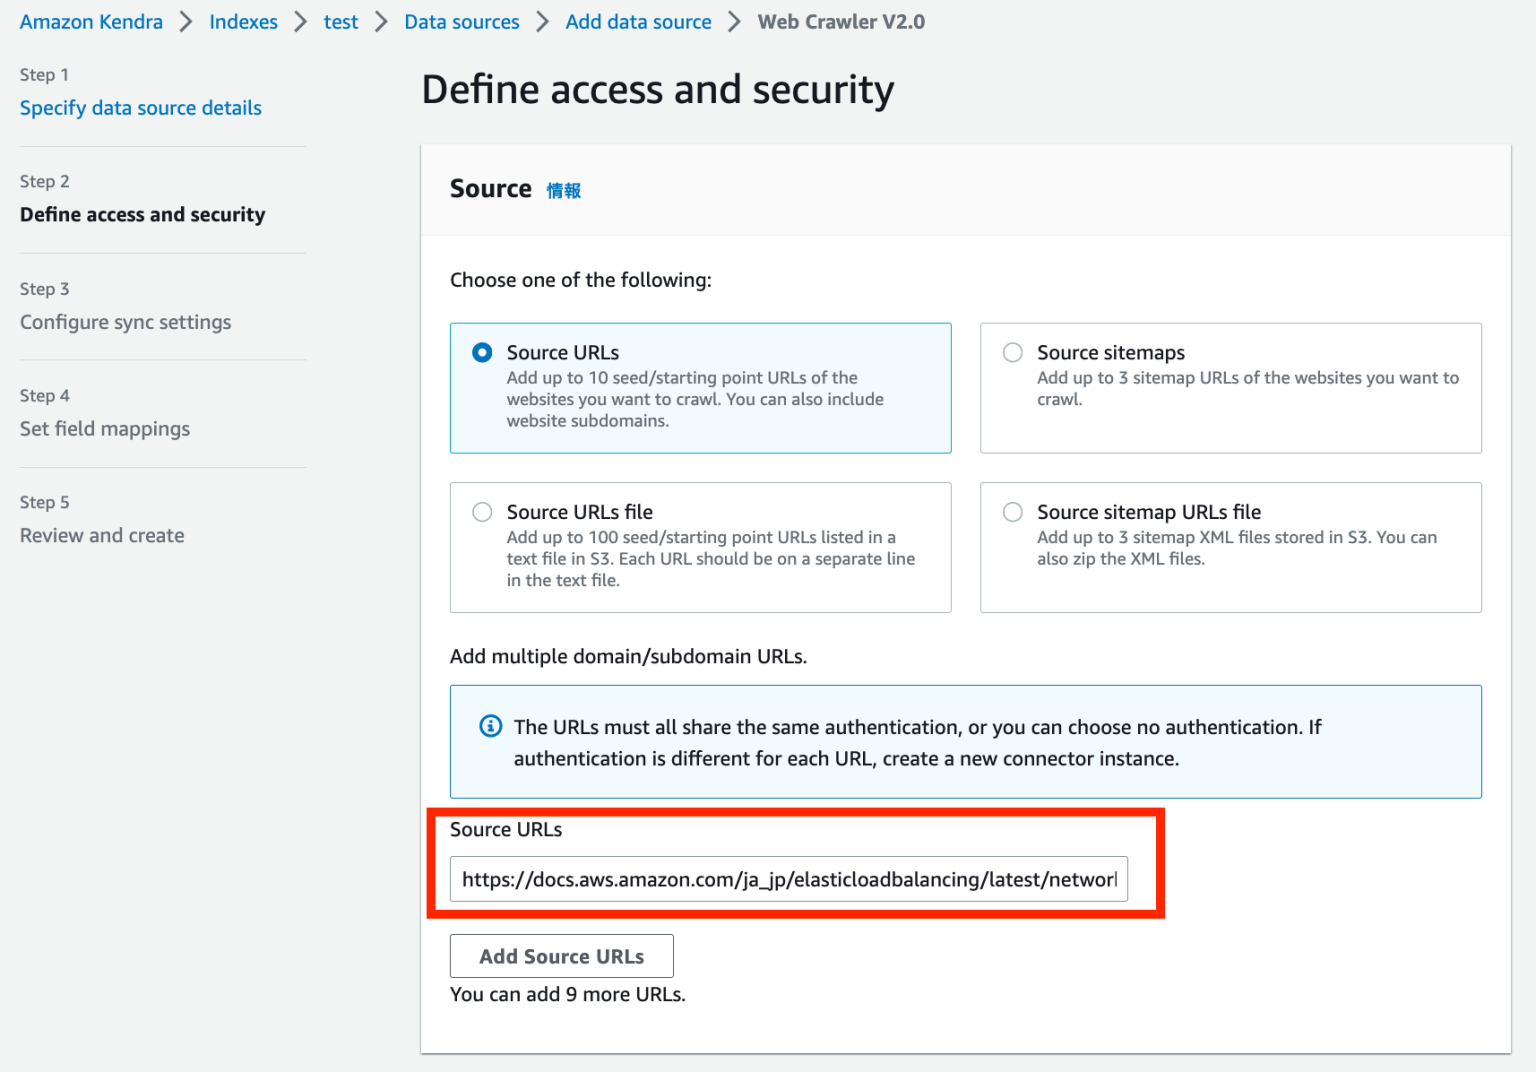This screenshot has width=1536, height=1072.
Task: Open the test index breadcrumb link
Action: 340,21
